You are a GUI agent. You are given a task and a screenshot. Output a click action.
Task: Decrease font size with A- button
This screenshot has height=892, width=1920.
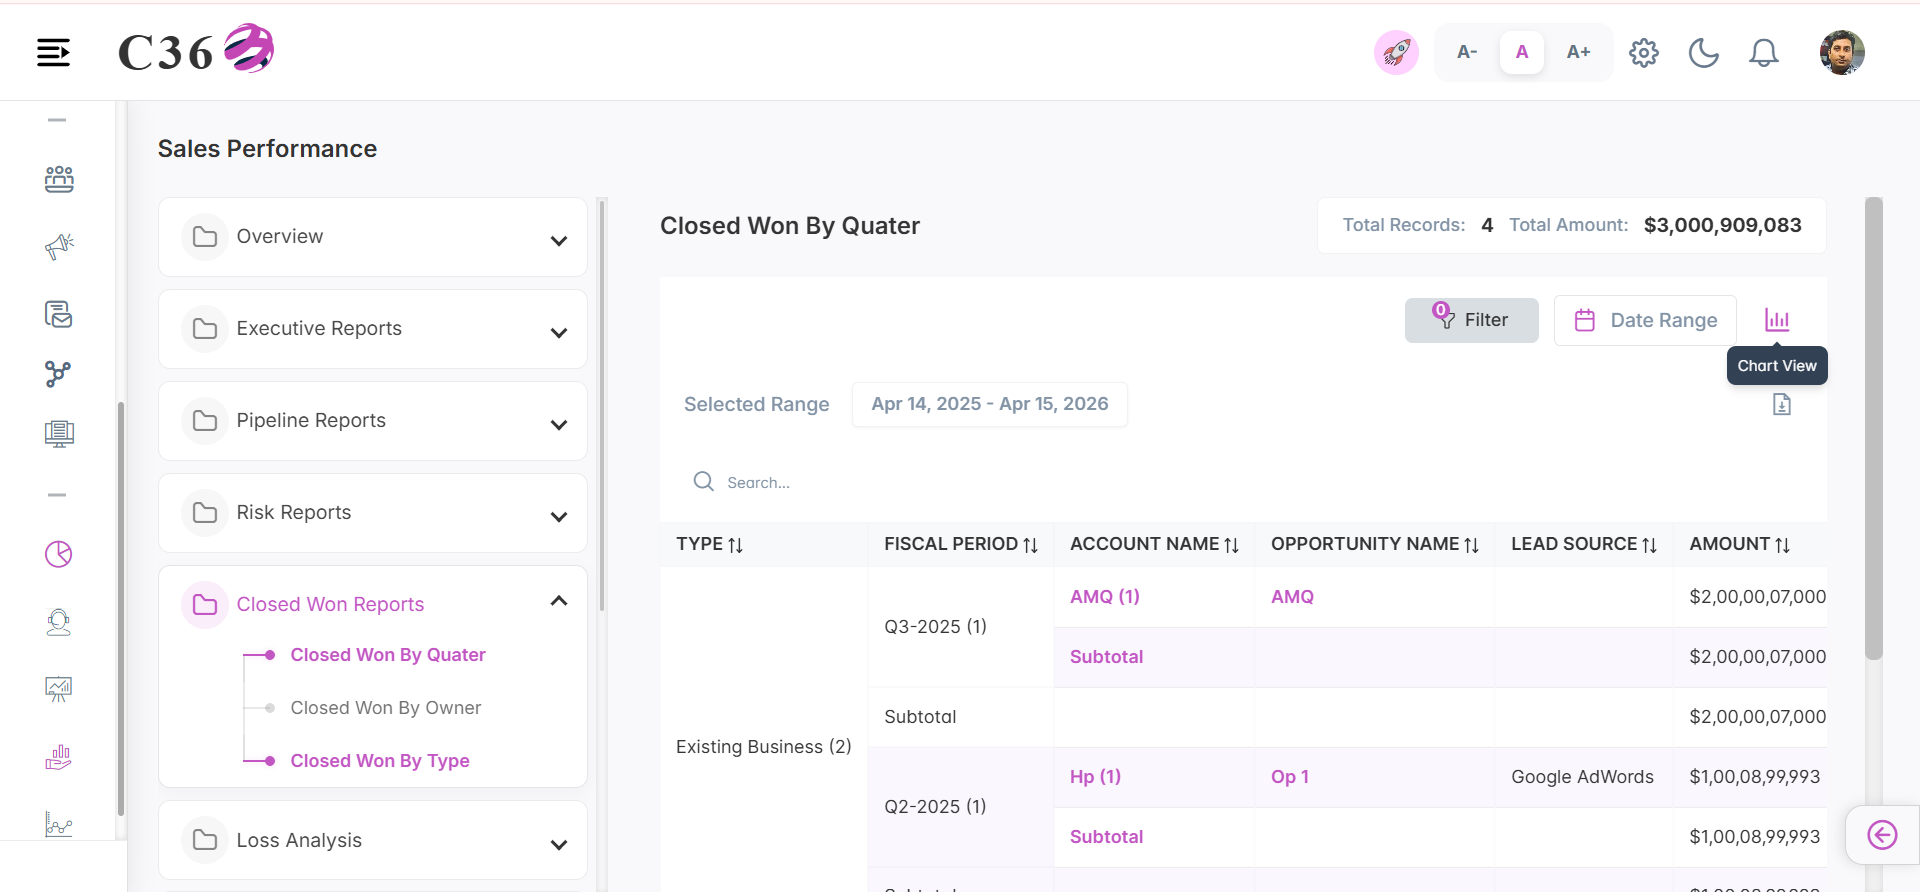click(1467, 52)
